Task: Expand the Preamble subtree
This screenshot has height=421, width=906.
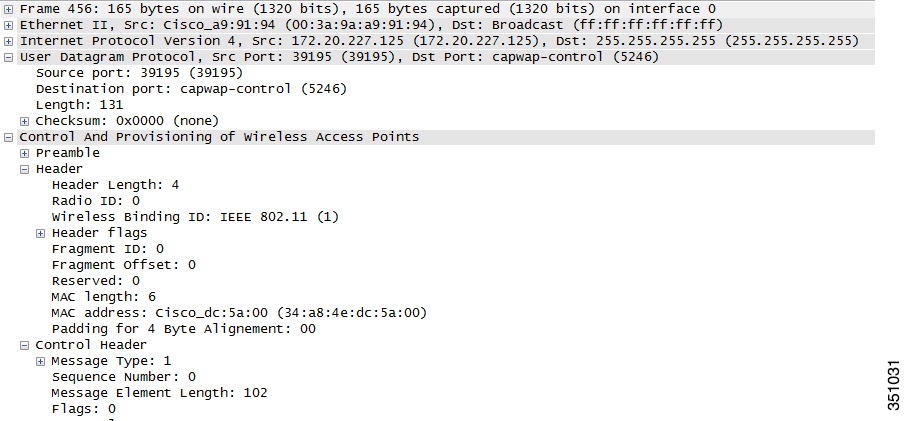Action: point(24,153)
